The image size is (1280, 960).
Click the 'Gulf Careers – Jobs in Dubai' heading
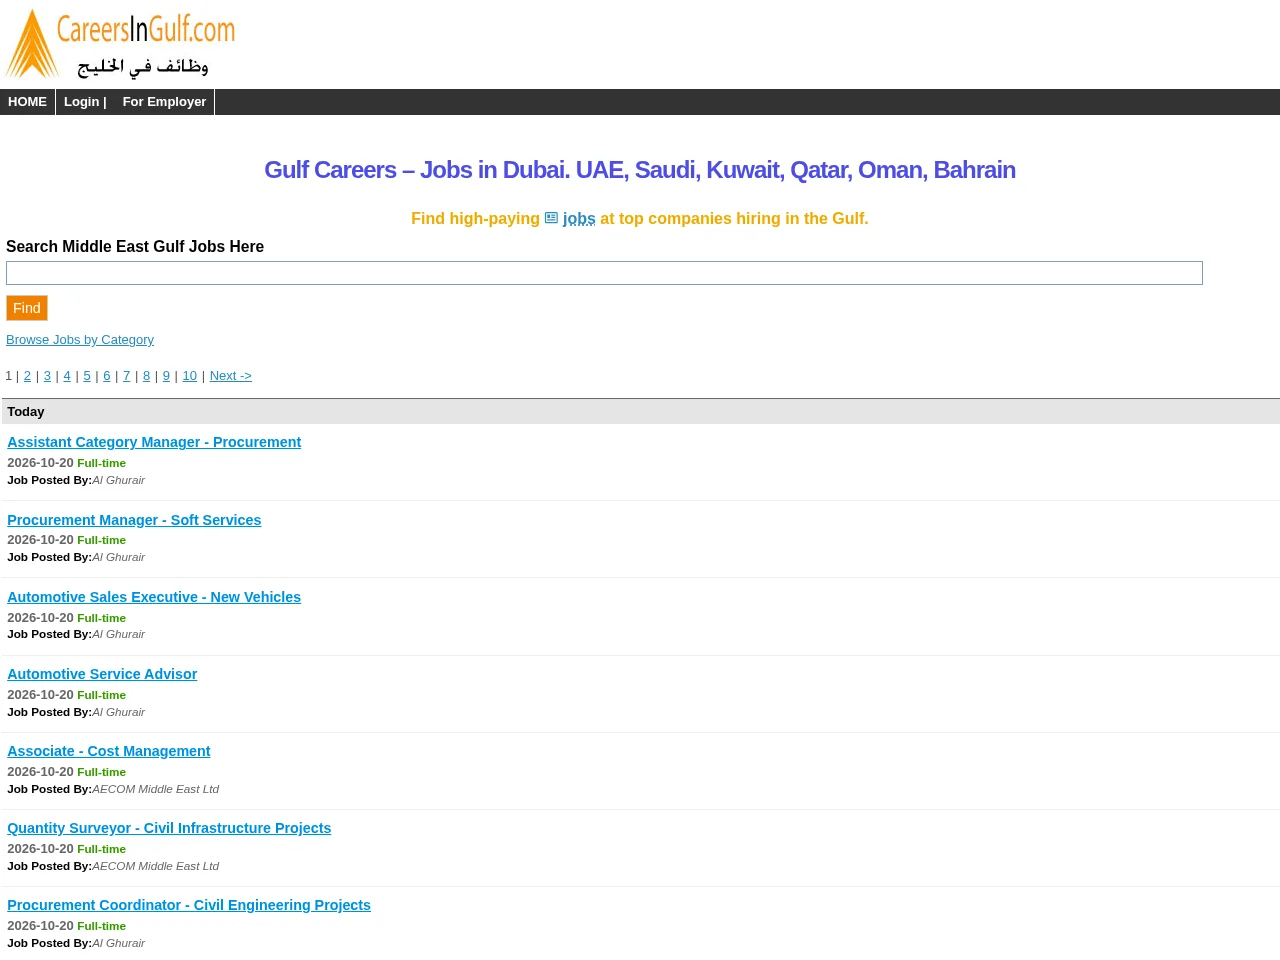click(x=640, y=170)
